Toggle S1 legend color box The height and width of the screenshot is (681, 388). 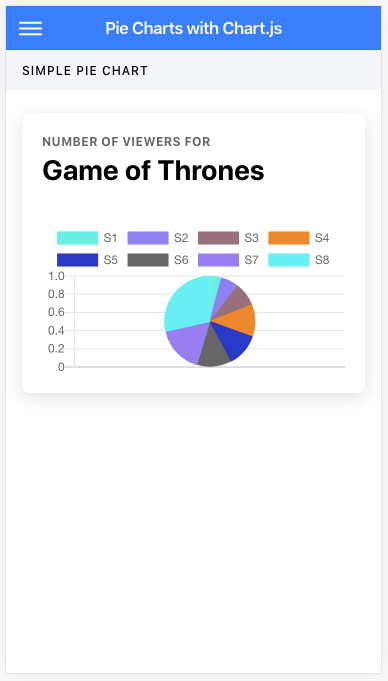[77, 238]
